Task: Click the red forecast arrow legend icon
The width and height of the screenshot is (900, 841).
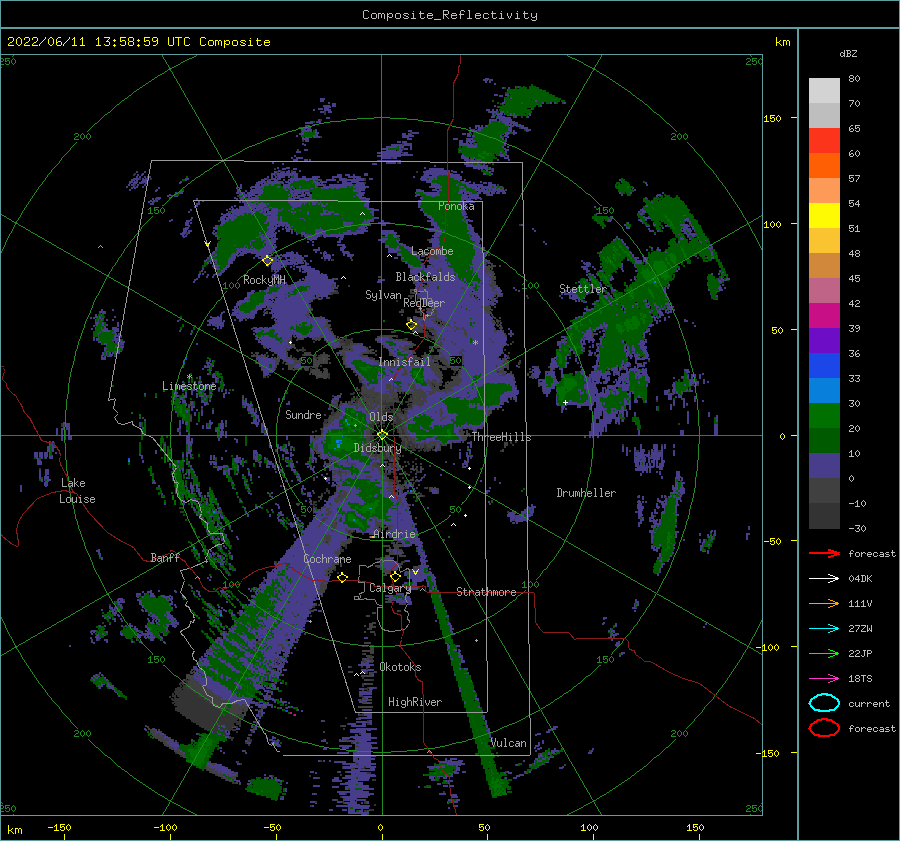Action: coord(824,553)
